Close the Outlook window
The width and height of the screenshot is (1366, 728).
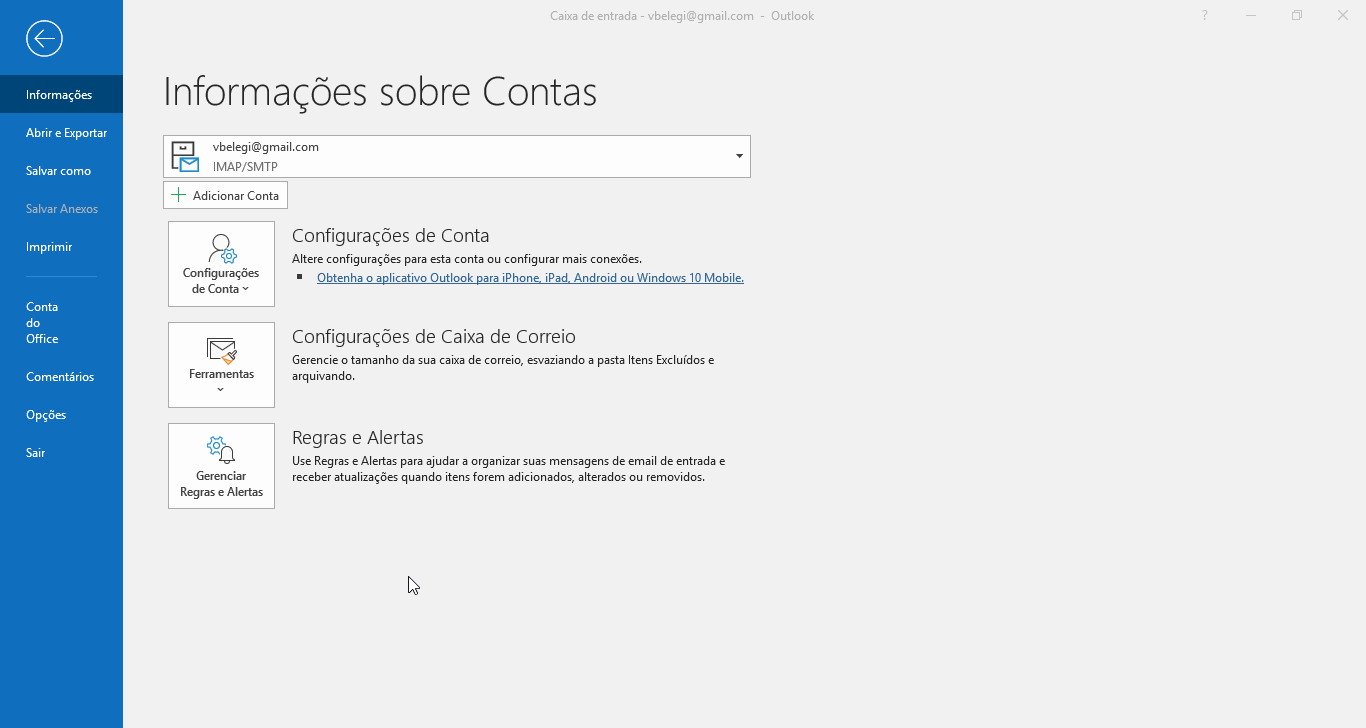pyautogui.click(x=1343, y=15)
